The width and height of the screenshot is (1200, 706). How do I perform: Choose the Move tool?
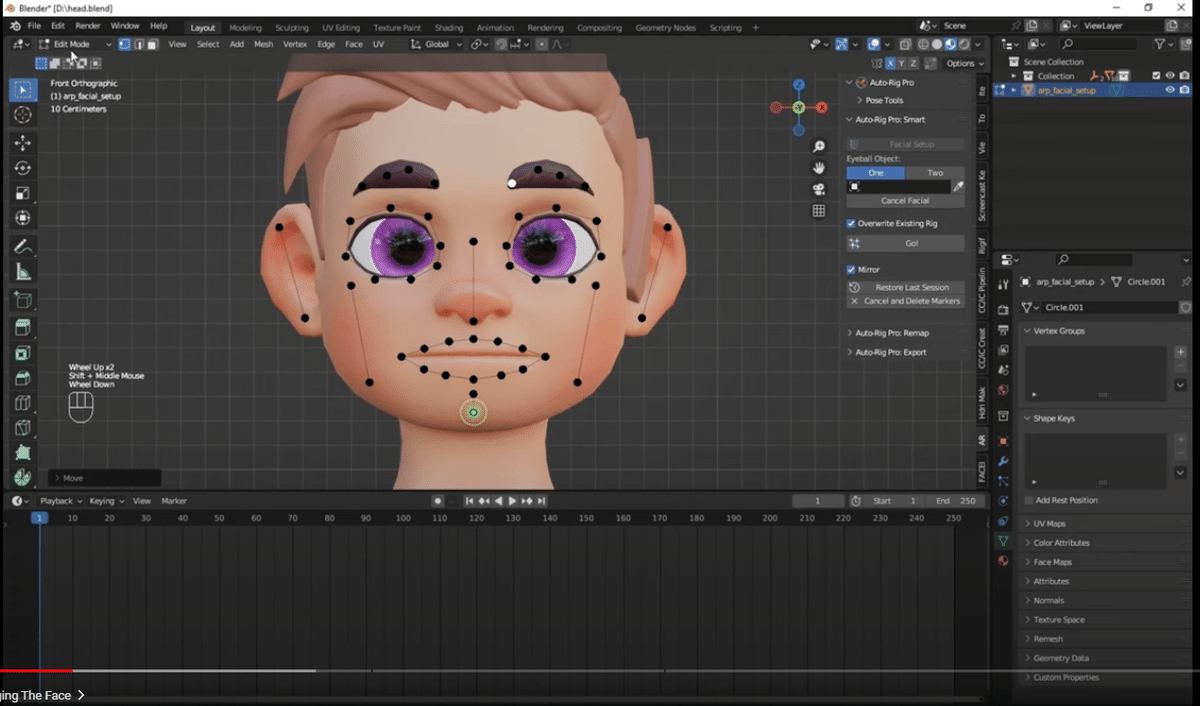[x=23, y=143]
